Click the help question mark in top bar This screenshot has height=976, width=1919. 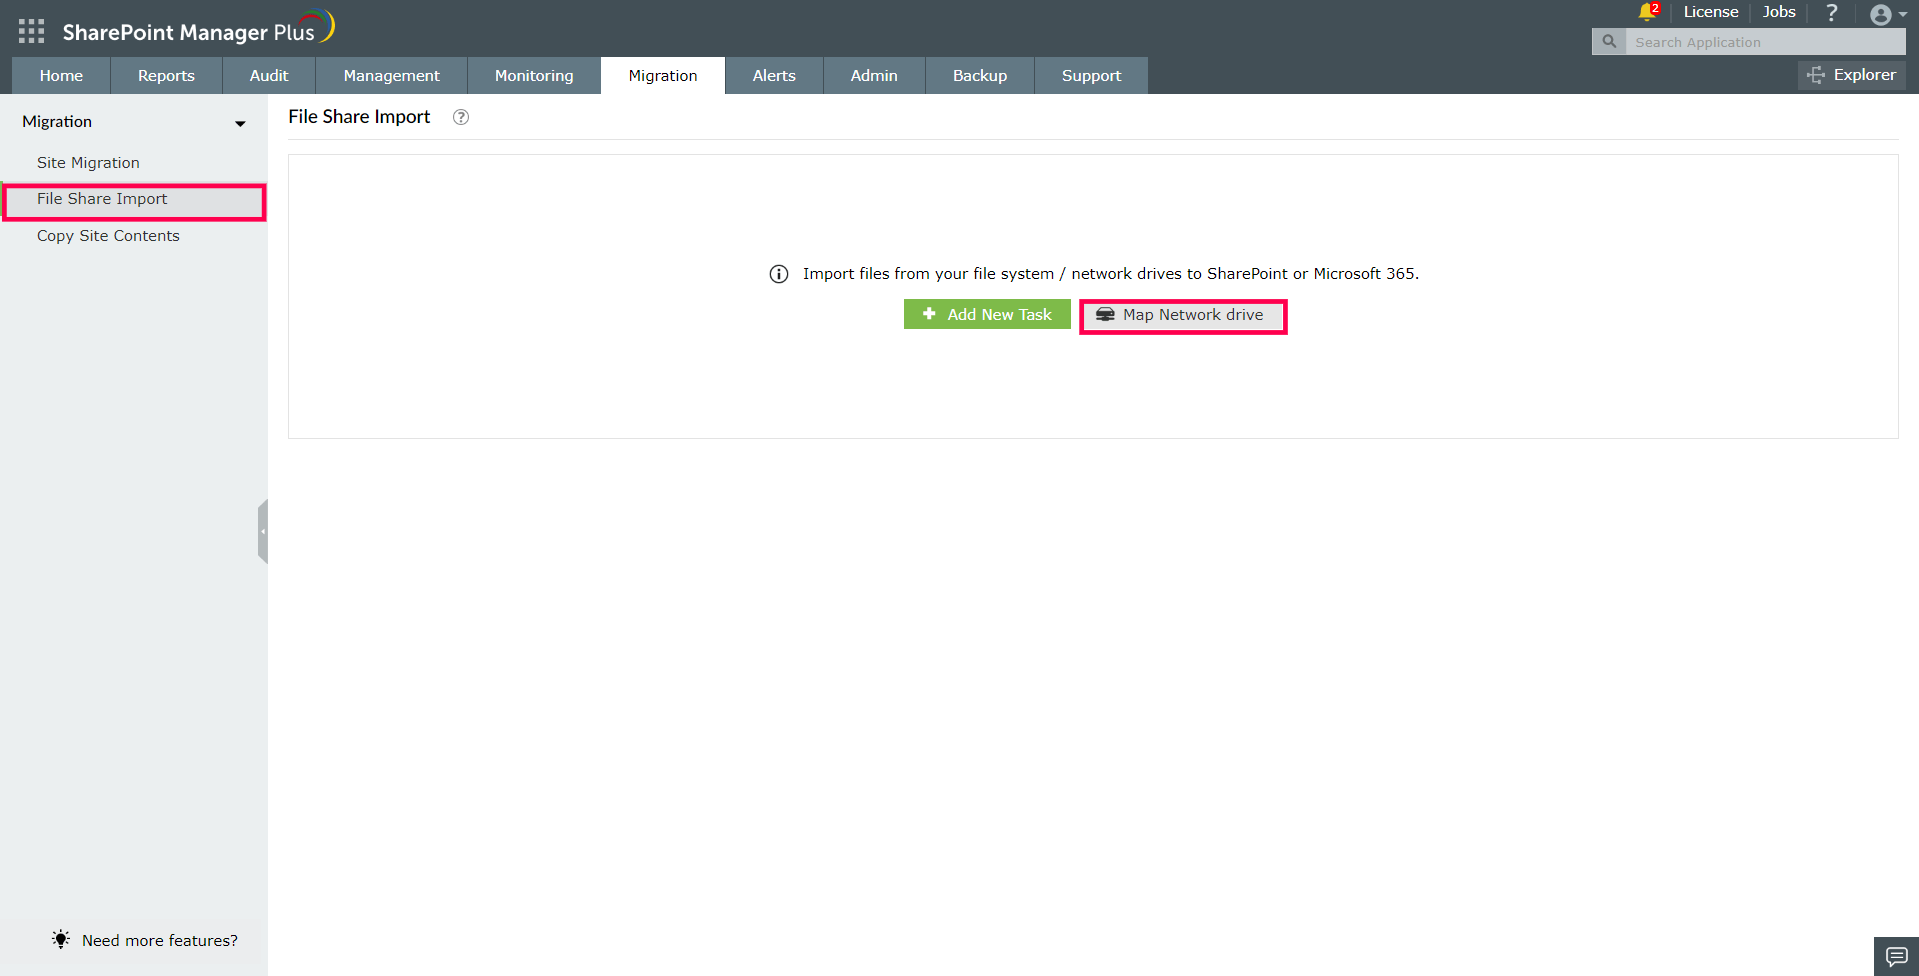coord(1831,12)
